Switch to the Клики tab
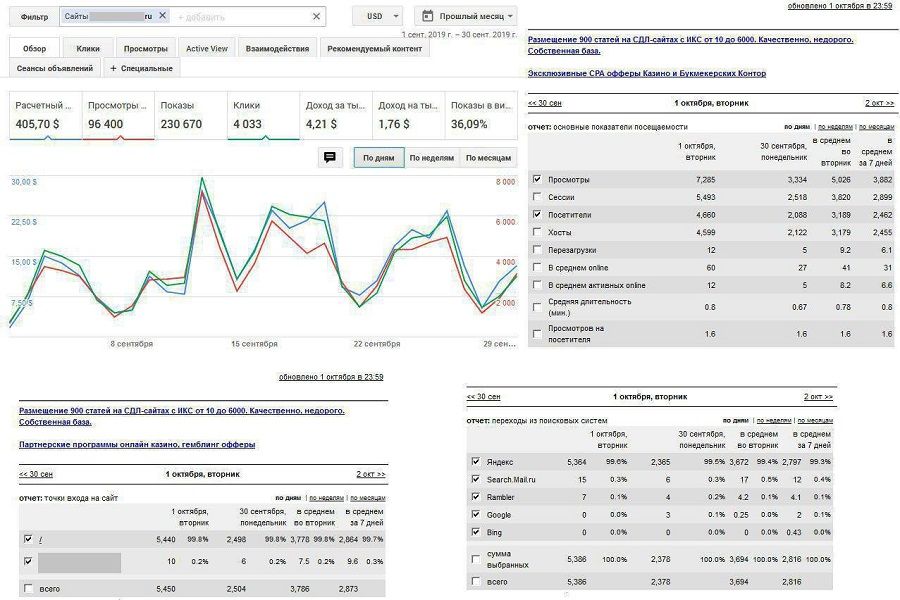 [x=88, y=49]
